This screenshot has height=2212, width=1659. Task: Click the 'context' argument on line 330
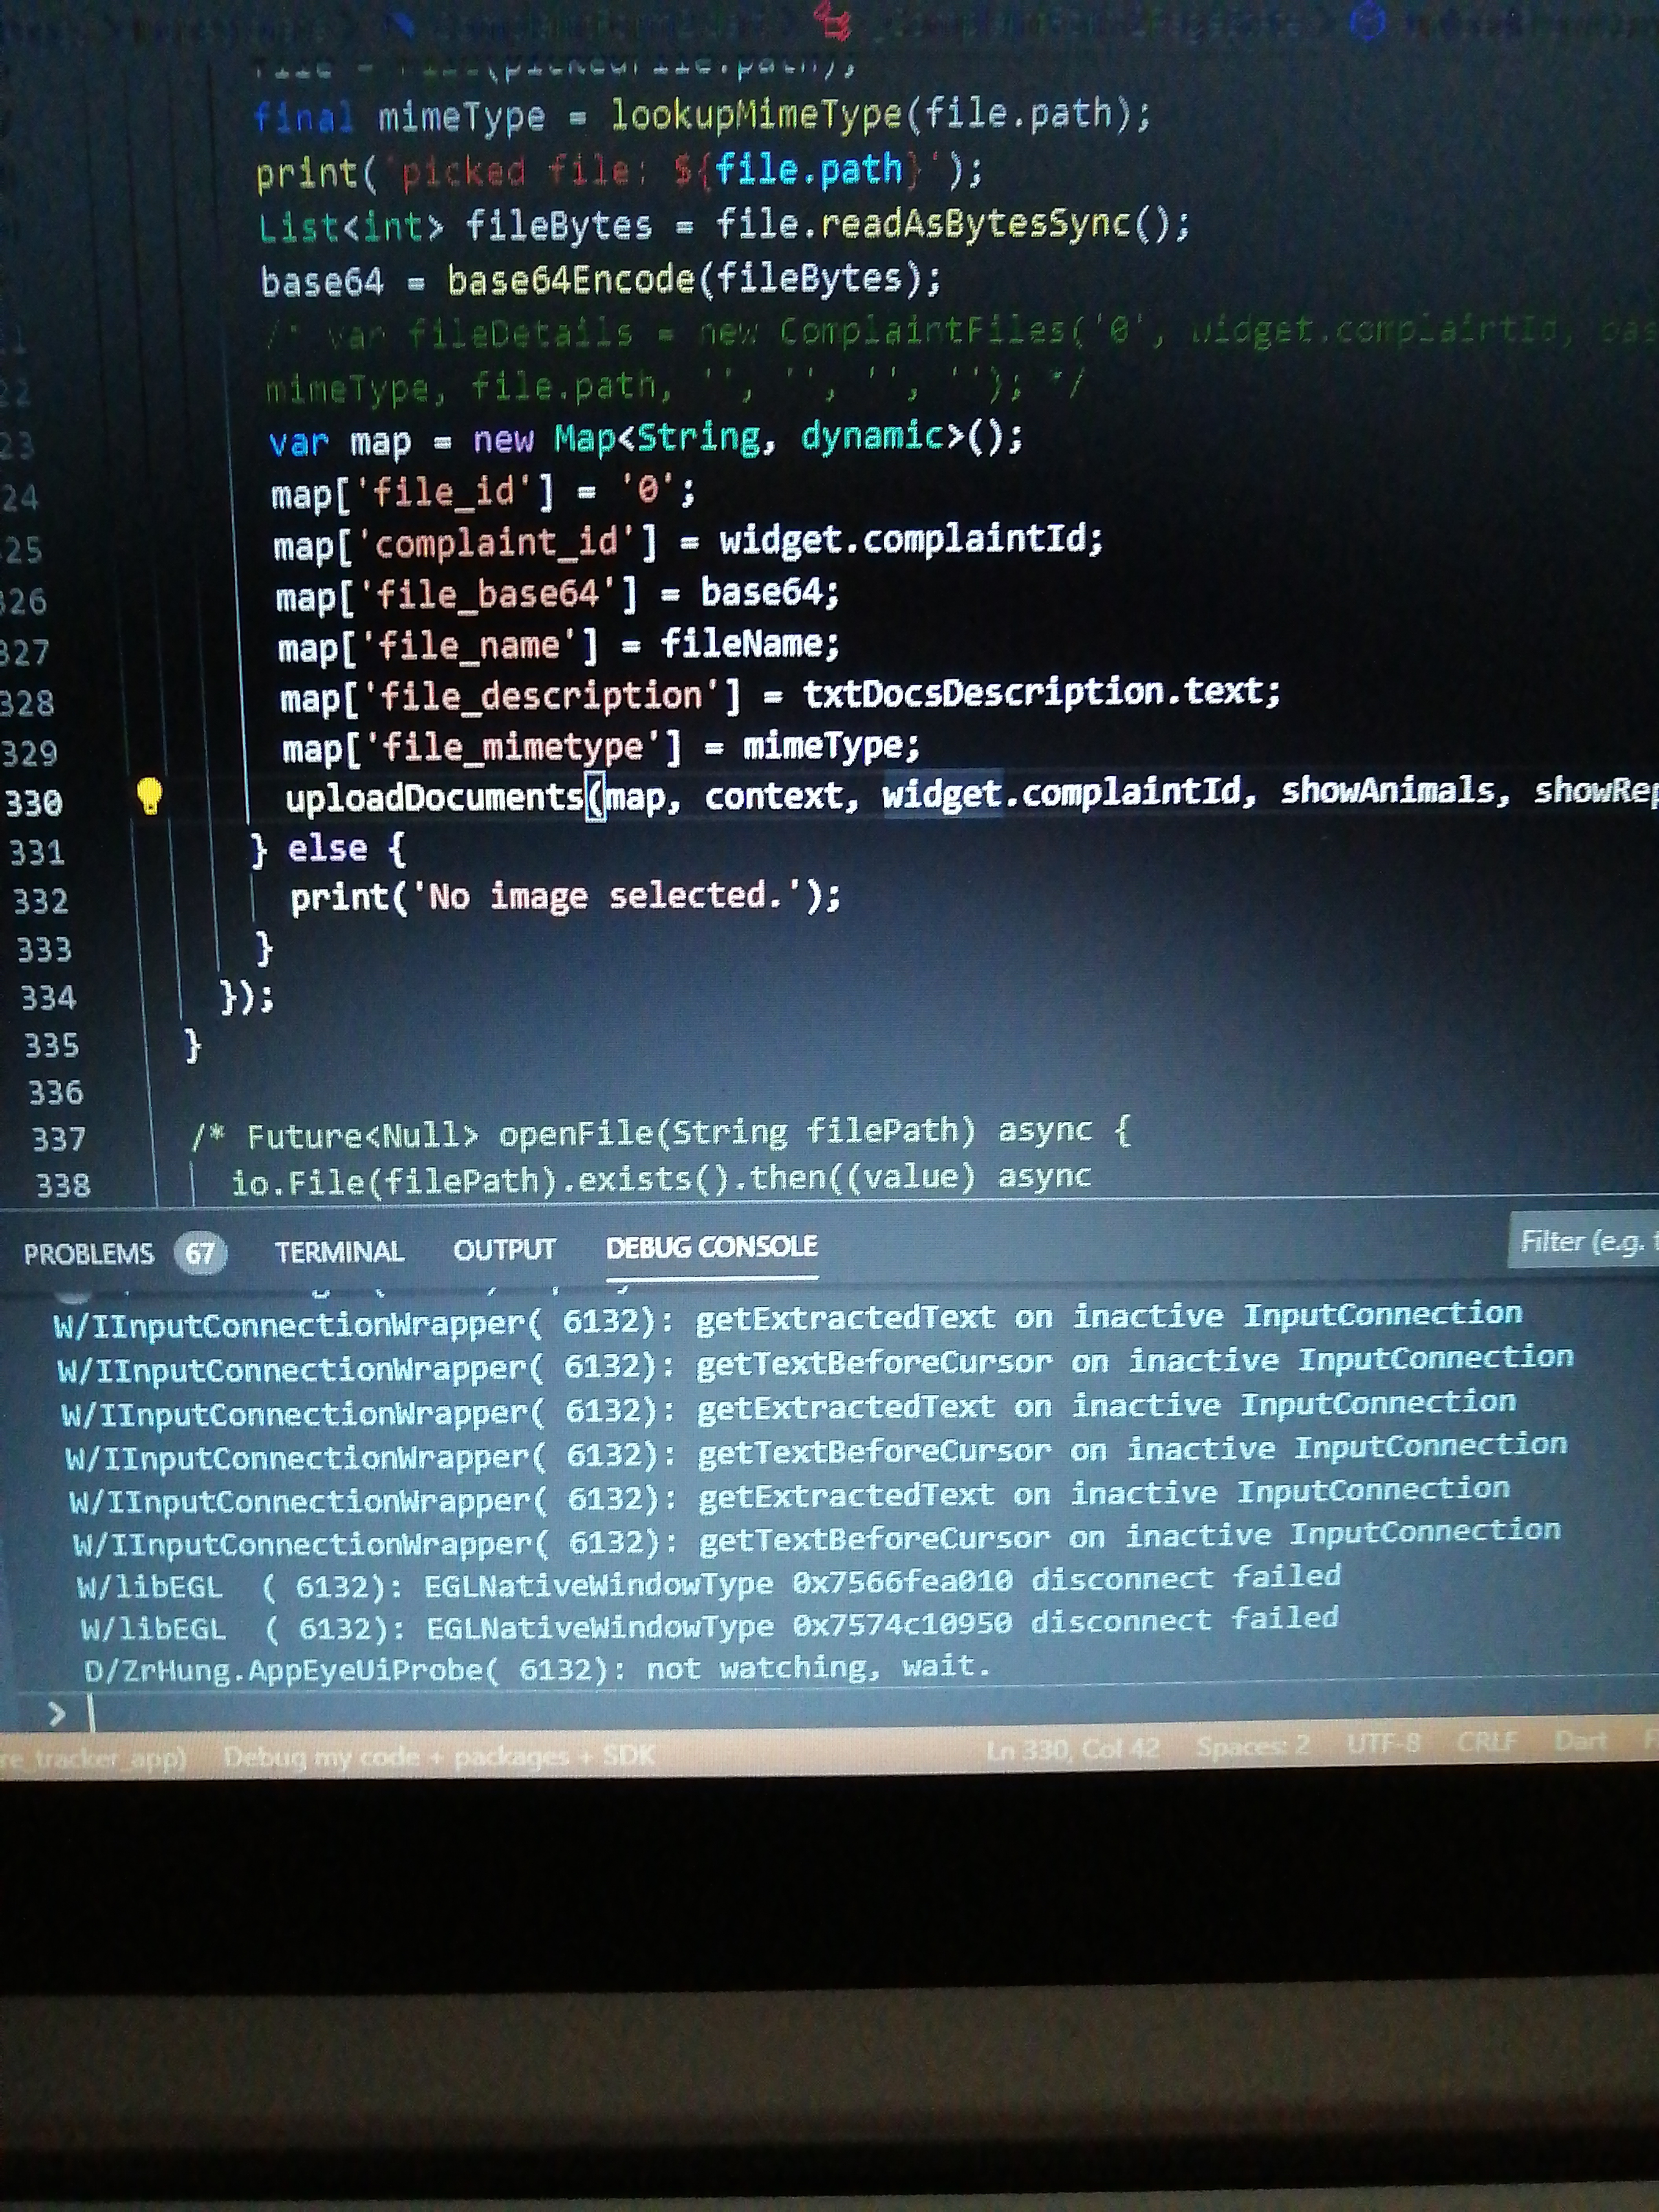pyautogui.click(x=774, y=796)
